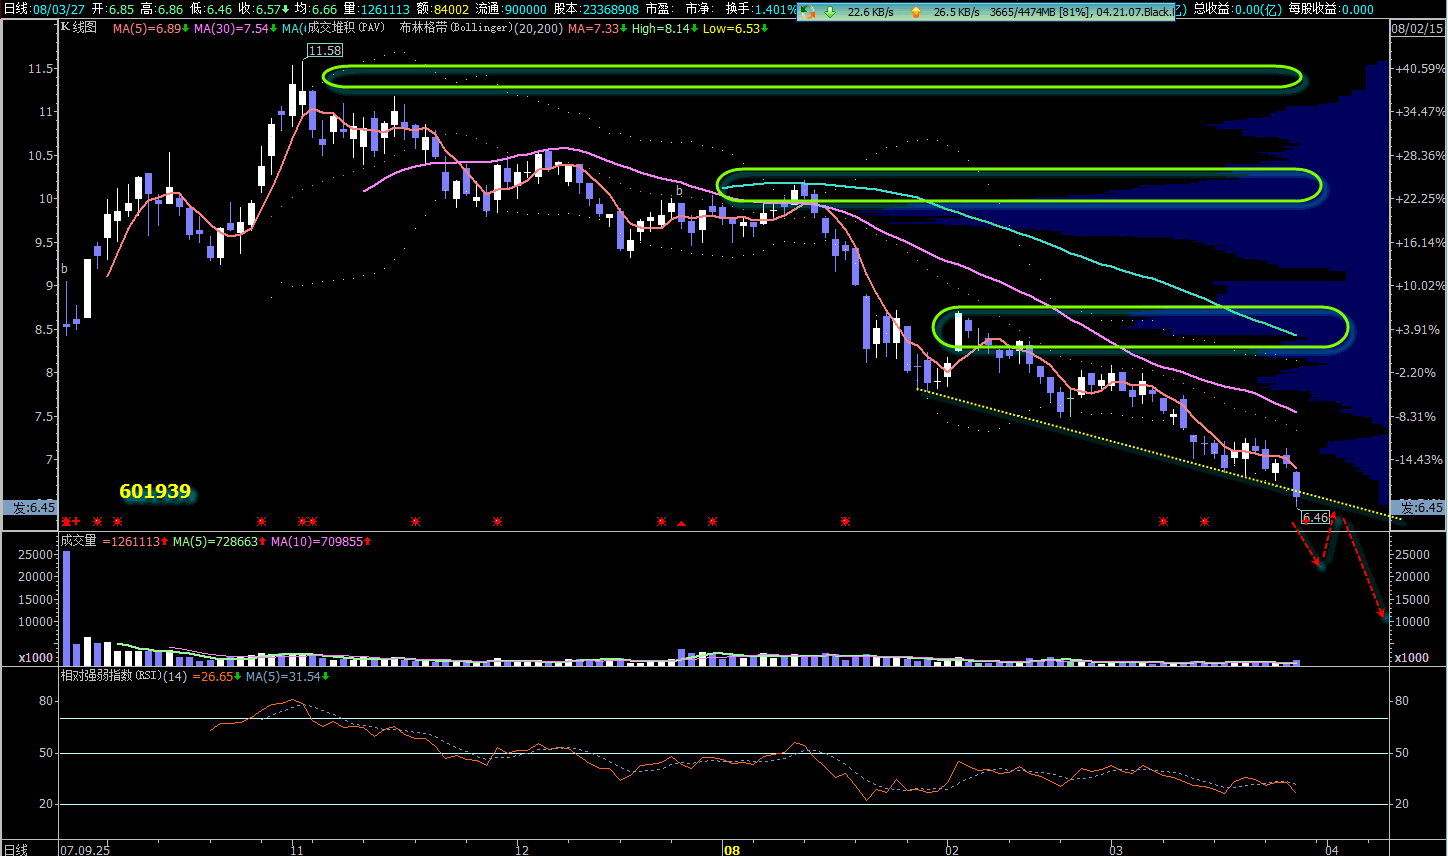Click the 日线 period label at bottom left
Image resolution: width=1448 pixels, height=856 pixels.
pos(16,849)
